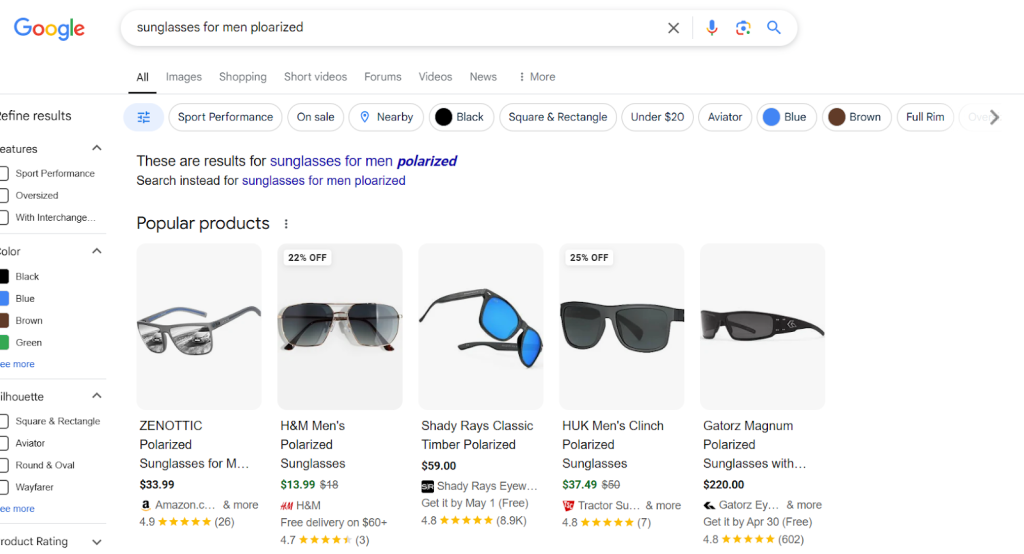Switch to the Shopping tab
This screenshot has width=1024, height=554.
tap(242, 77)
